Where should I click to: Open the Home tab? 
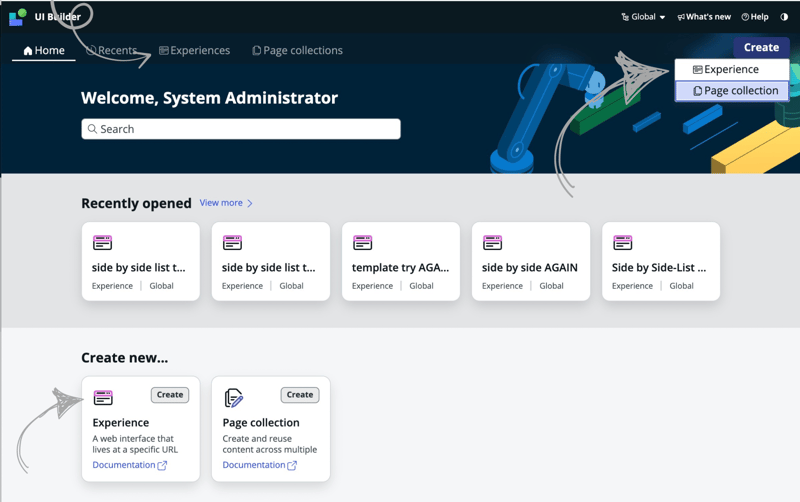pos(44,51)
